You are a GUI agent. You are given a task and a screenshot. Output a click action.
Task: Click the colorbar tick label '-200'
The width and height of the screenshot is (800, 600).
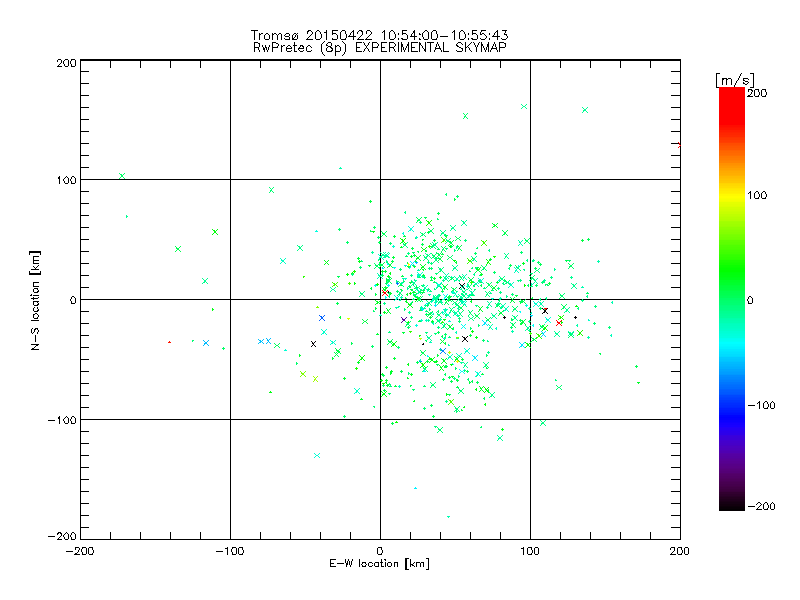762,506
